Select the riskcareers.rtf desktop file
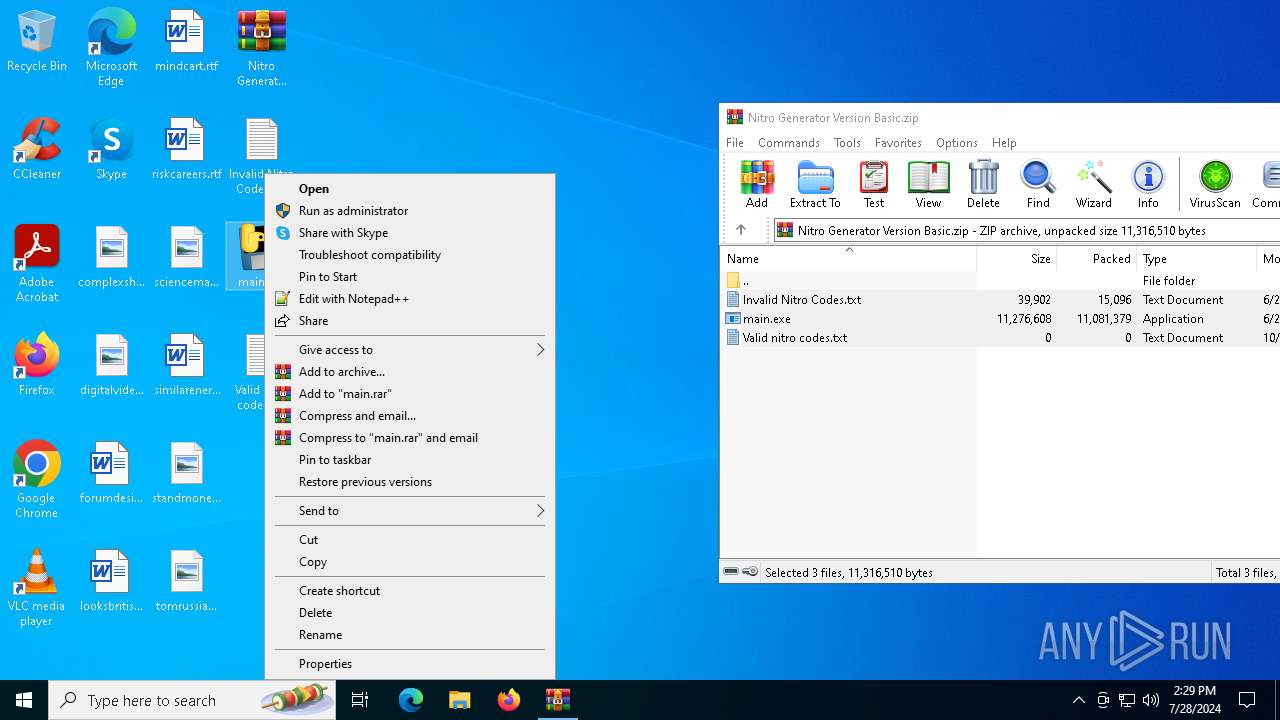Image resolution: width=1280 pixels, height=720 pixels. pos(186,150)
